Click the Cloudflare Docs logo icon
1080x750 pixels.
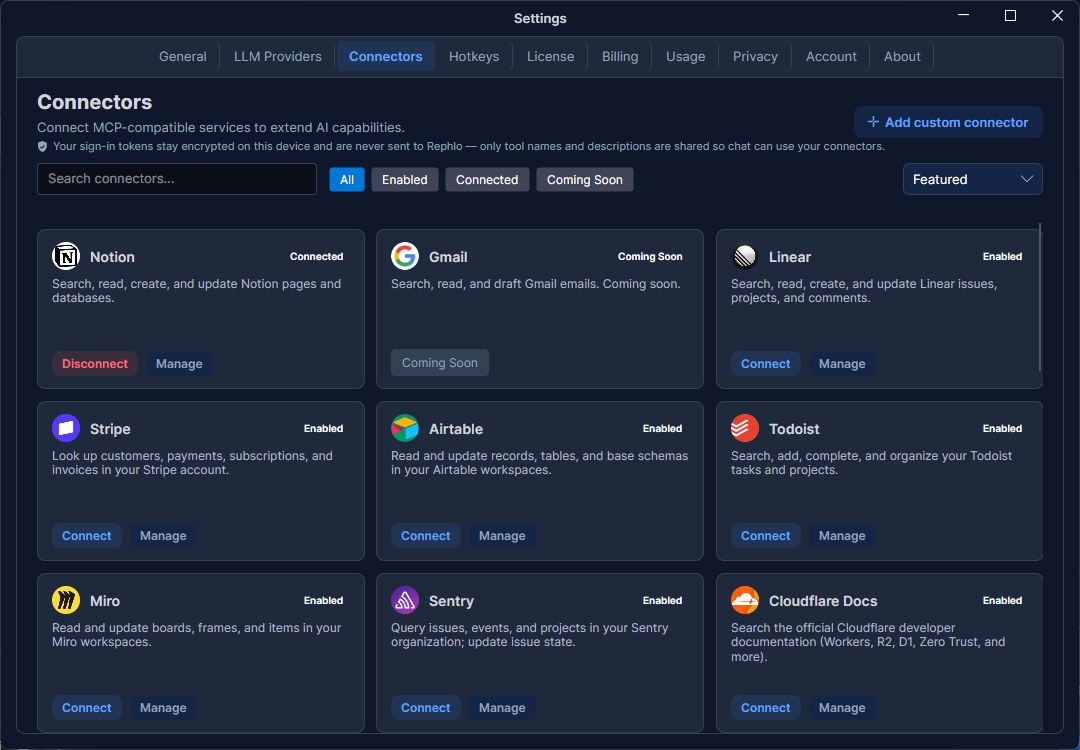click(x=745, y=601)
